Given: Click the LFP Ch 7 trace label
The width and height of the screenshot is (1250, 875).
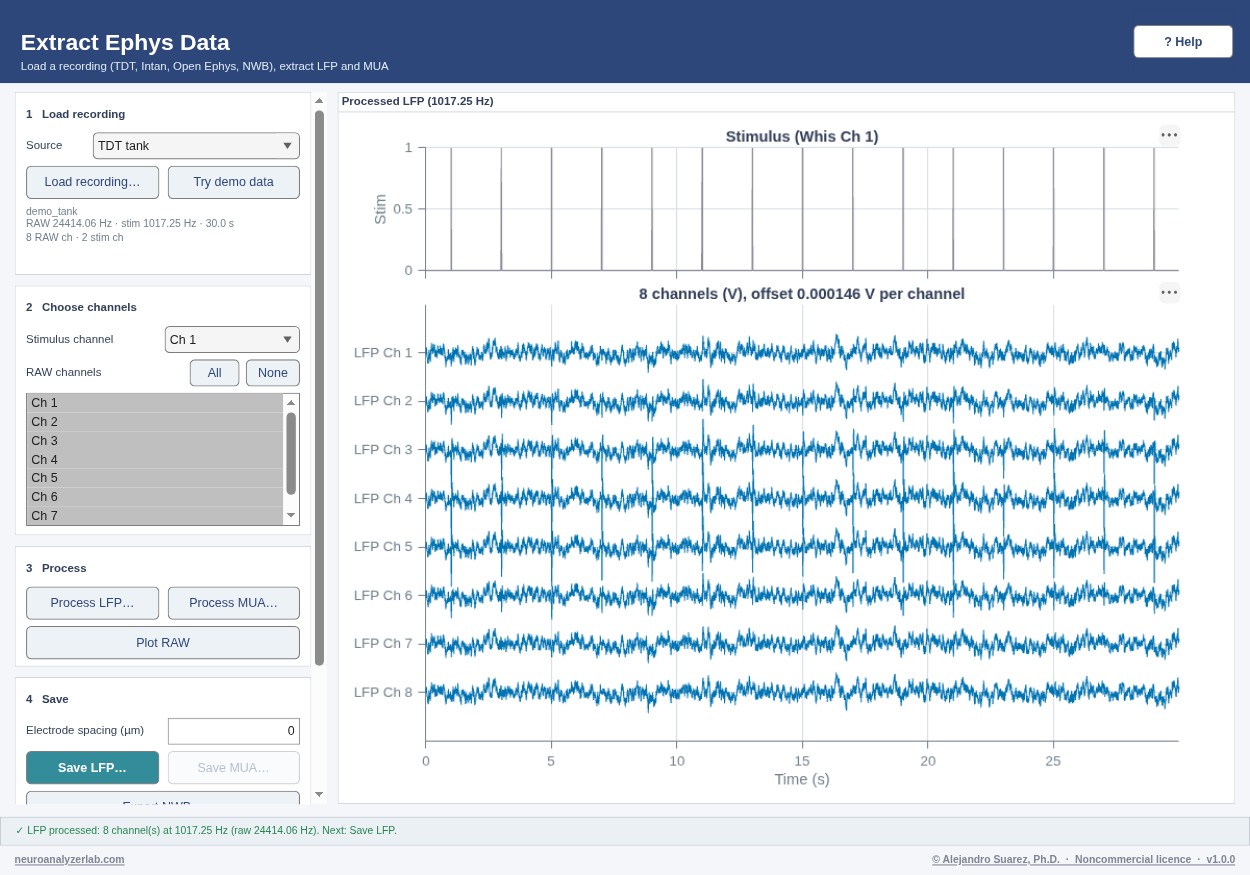Looking at the screenshot, I should pyautogui.click(x=383, y=643).
